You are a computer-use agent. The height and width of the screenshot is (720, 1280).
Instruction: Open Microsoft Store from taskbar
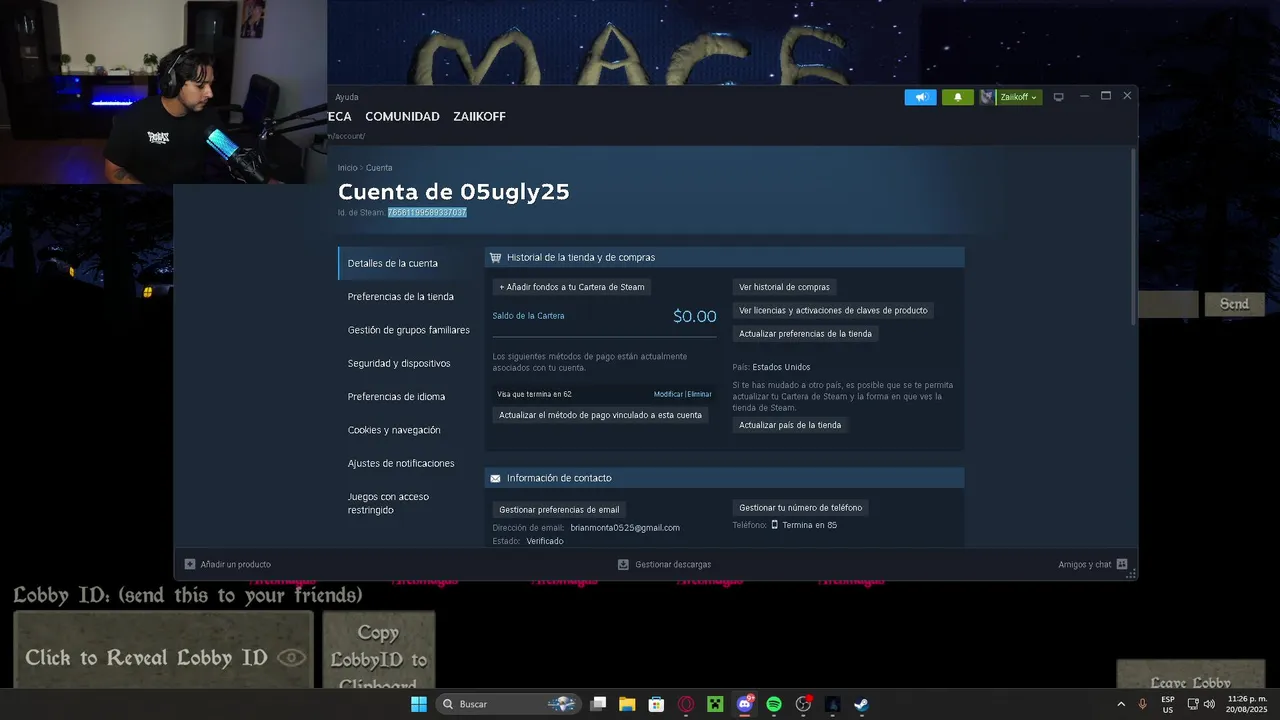click(656, 704)
